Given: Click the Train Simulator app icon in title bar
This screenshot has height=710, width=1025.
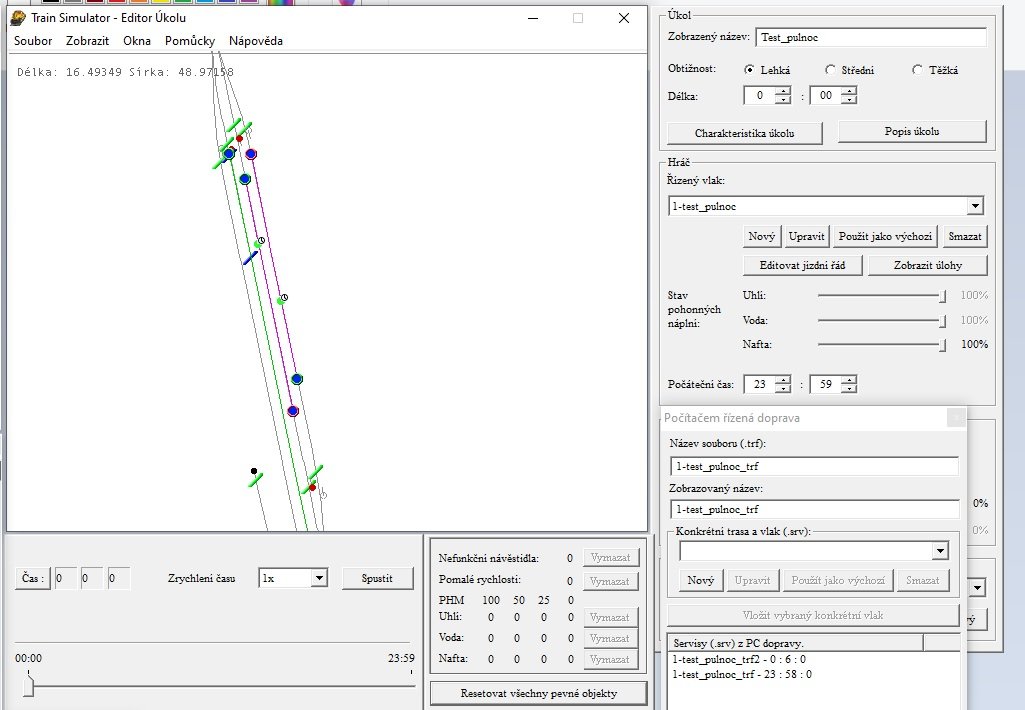Looking at the screenshot, I should (18, 18).
